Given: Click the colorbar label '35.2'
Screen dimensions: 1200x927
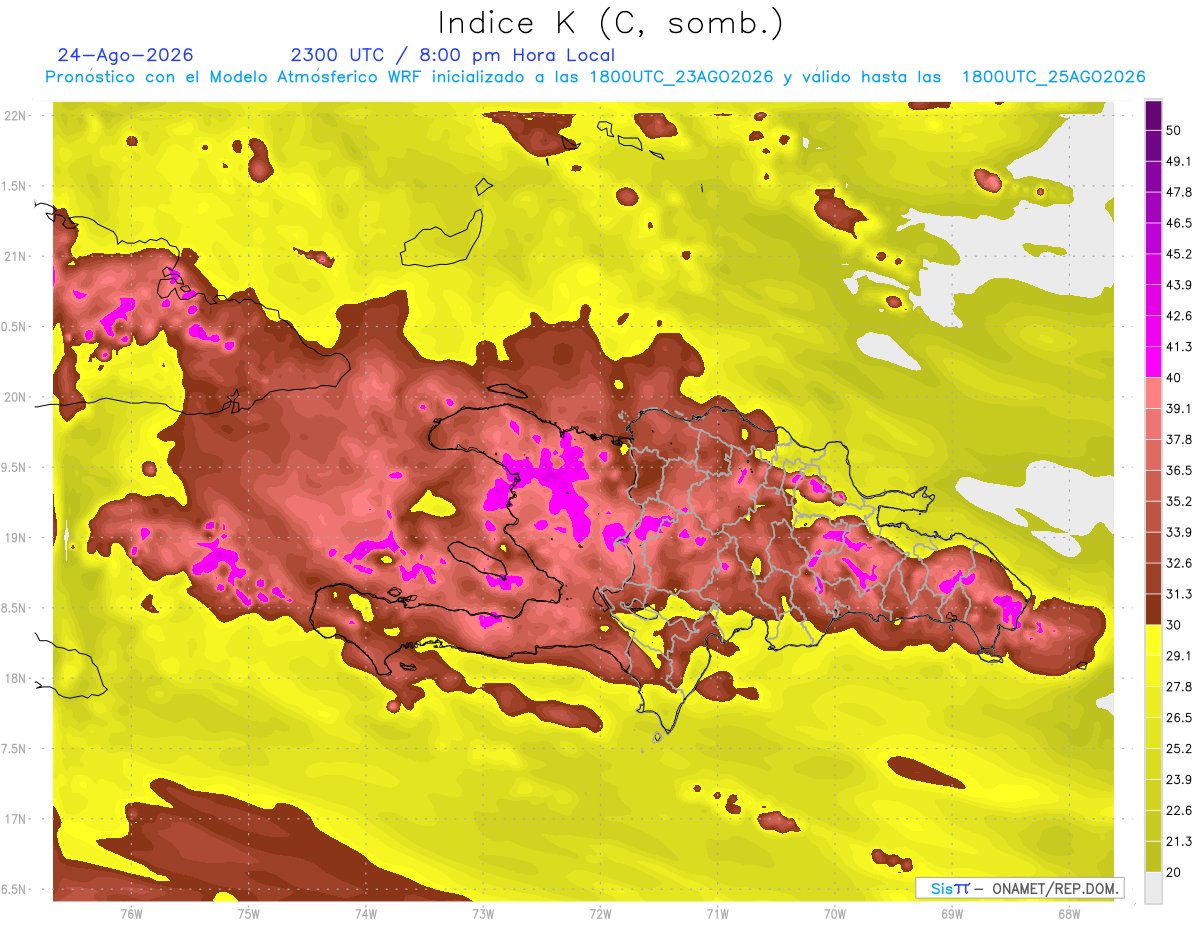Looking at the screenshot, I should (1178, 501).
